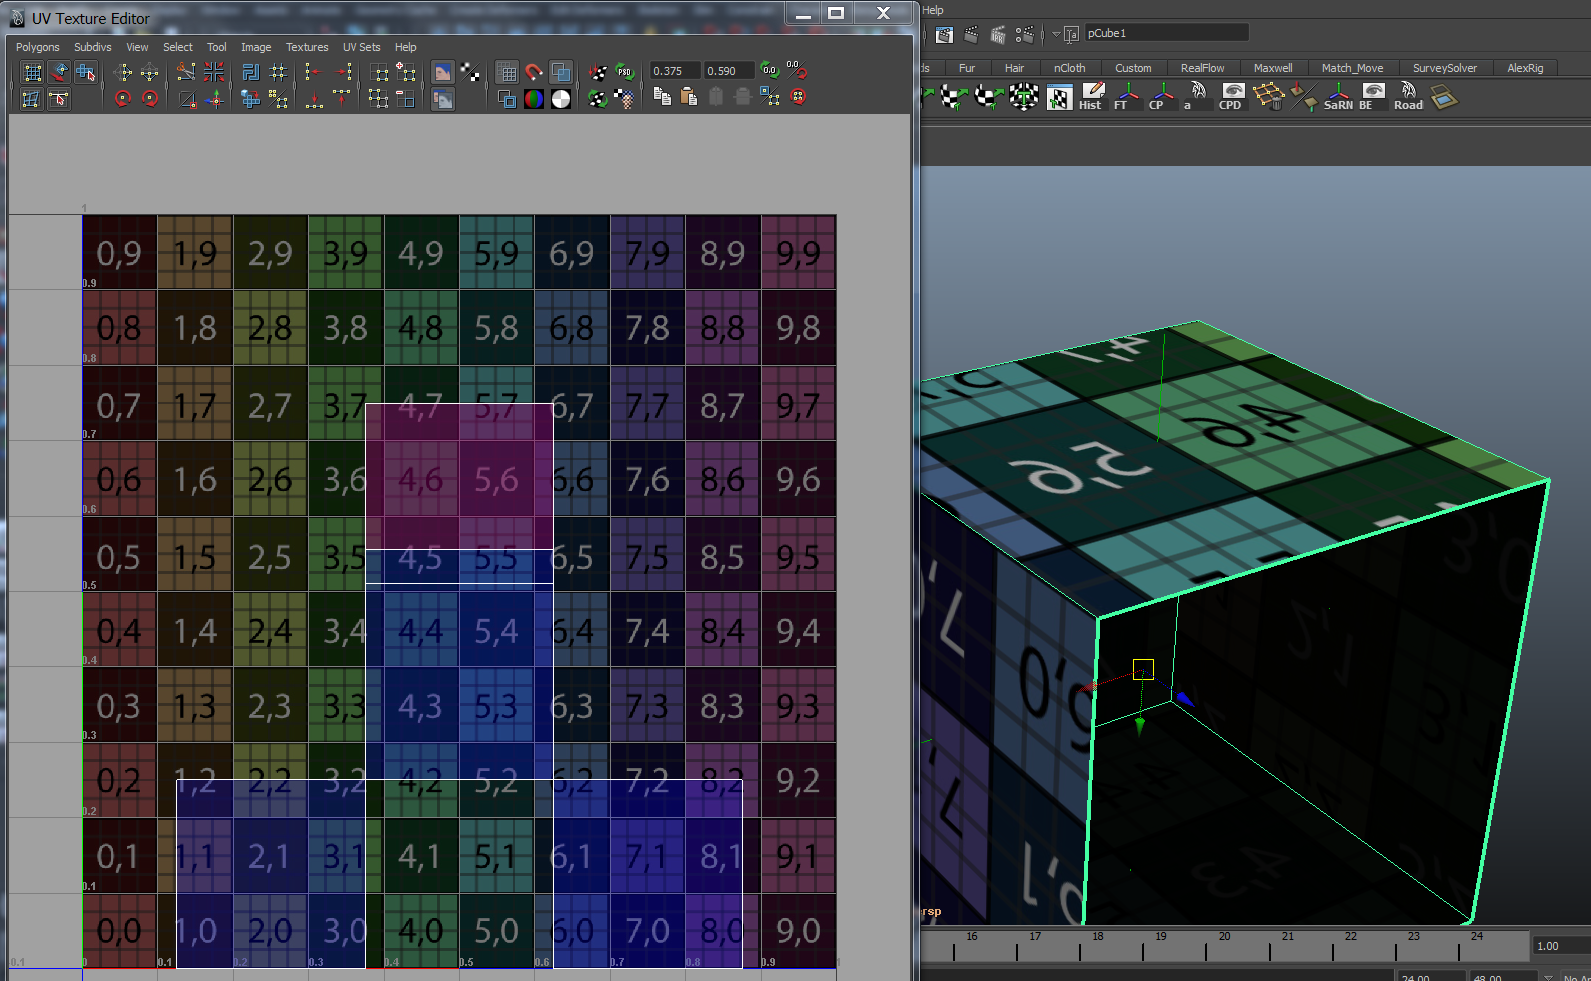The height and width of the screenshot is (981, 1591).
Task: Open the Textures menu
Action: tap(307, 47)
